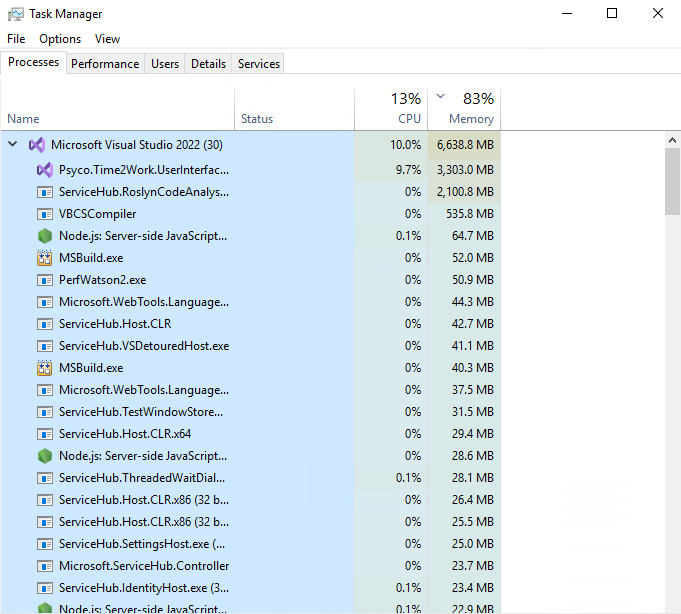Viewport: 681px width, 614px height.
Task: Select the ServiceHub.VSDetouredHost.exe process name
Action: tap(144, 346)
